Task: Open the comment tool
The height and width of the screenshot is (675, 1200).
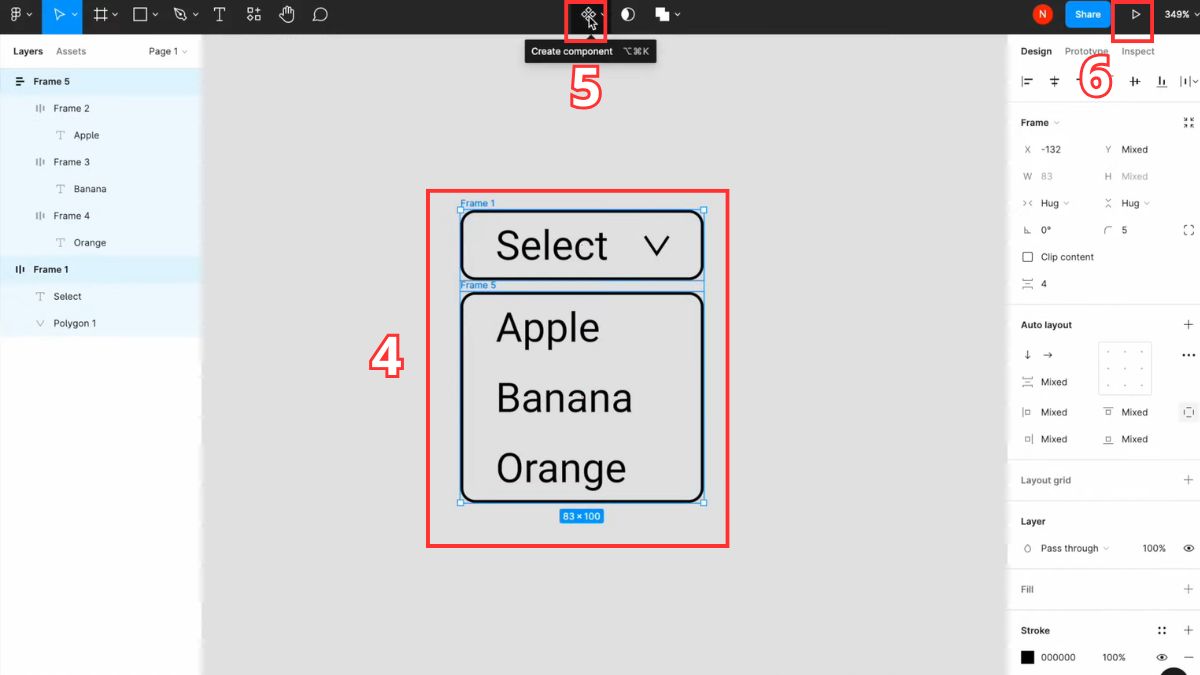Action: (x=320, y=14)
